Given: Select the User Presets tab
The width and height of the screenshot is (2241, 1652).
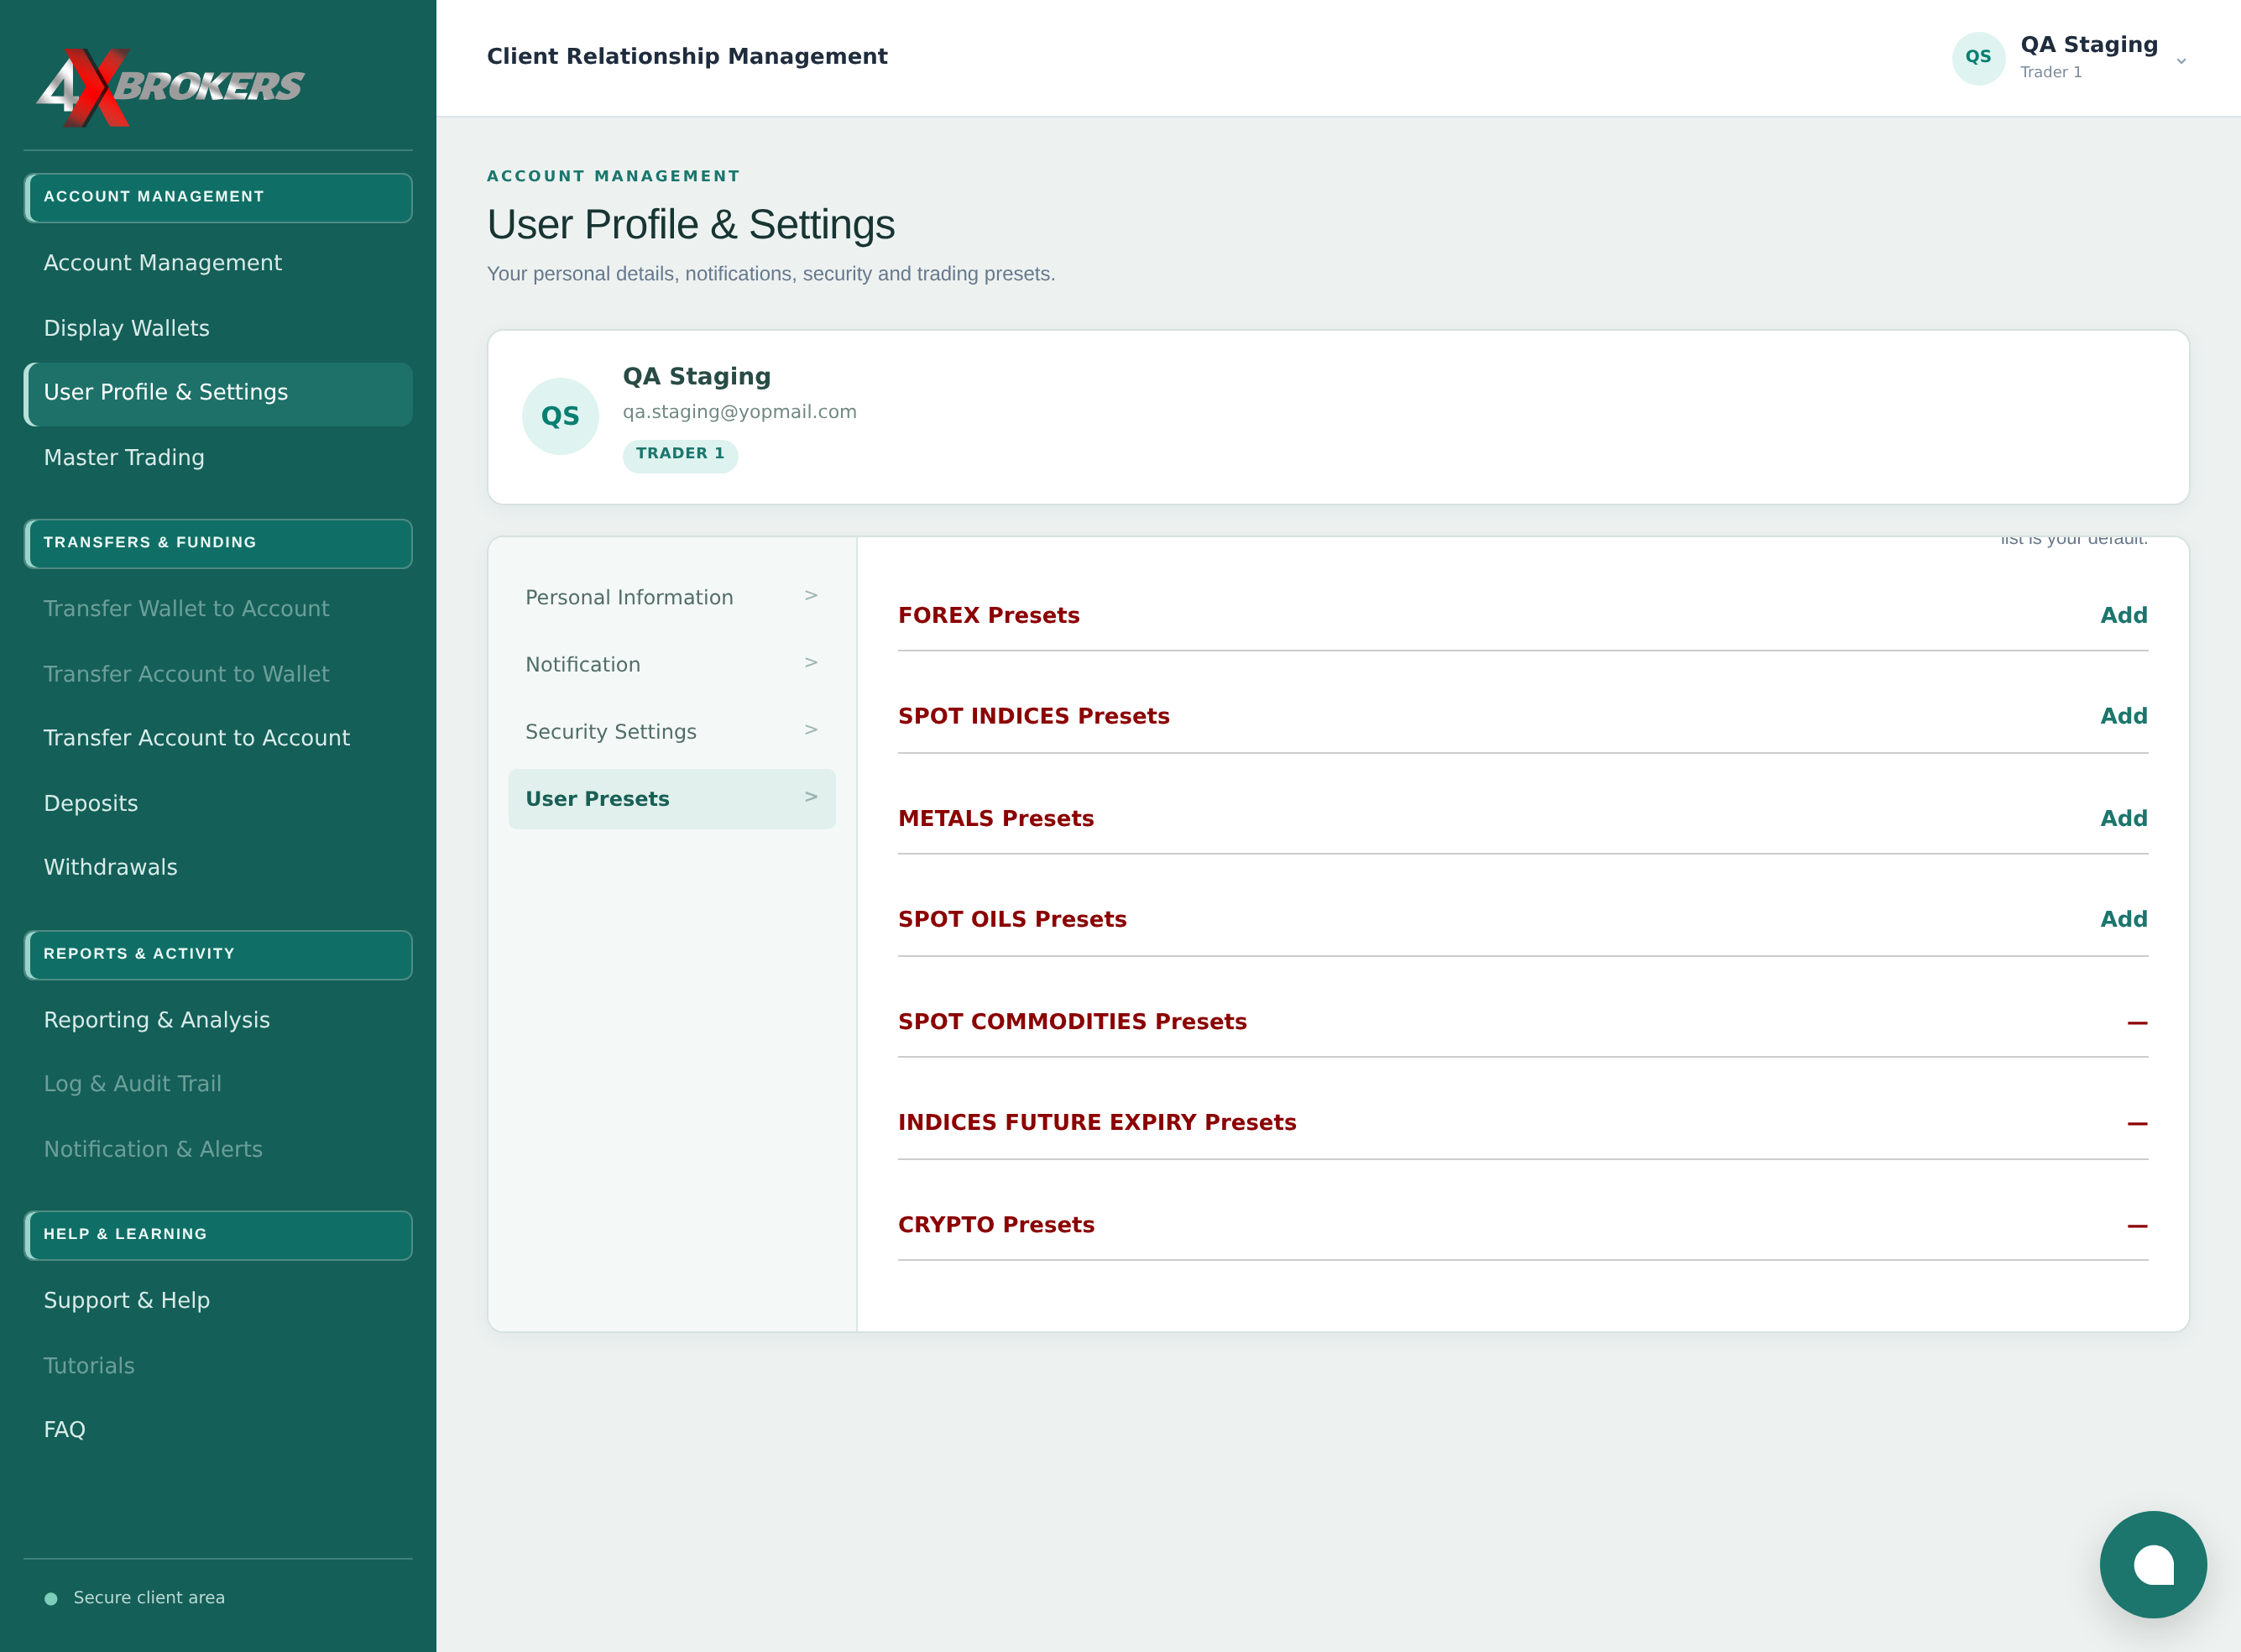Looking at the screenshot, I should 671,798.
